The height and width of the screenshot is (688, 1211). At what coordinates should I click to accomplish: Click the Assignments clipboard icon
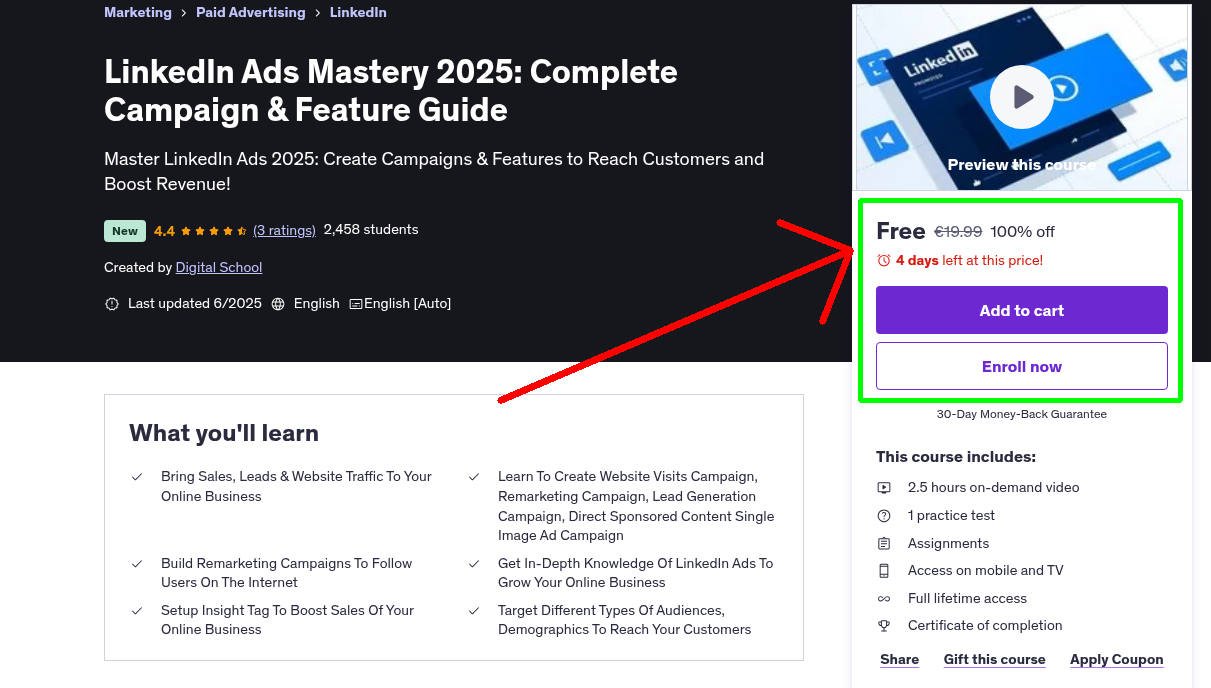884,544
